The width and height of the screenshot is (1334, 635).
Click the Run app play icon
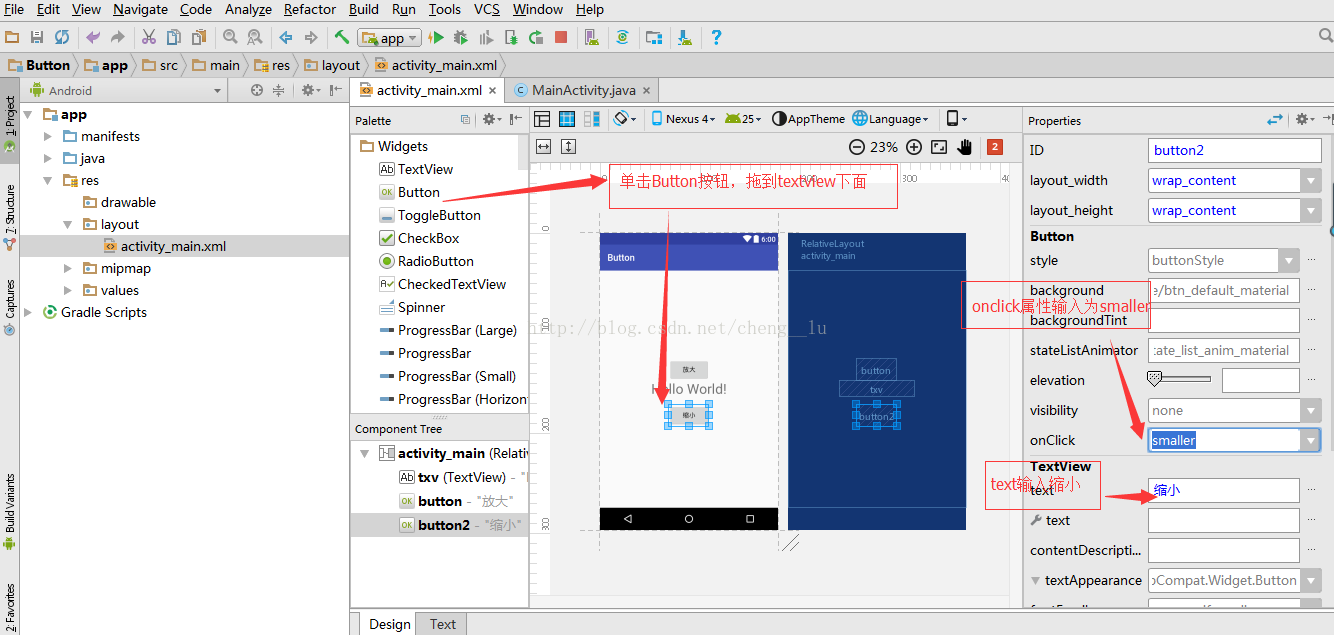click(x=436, y=38)
